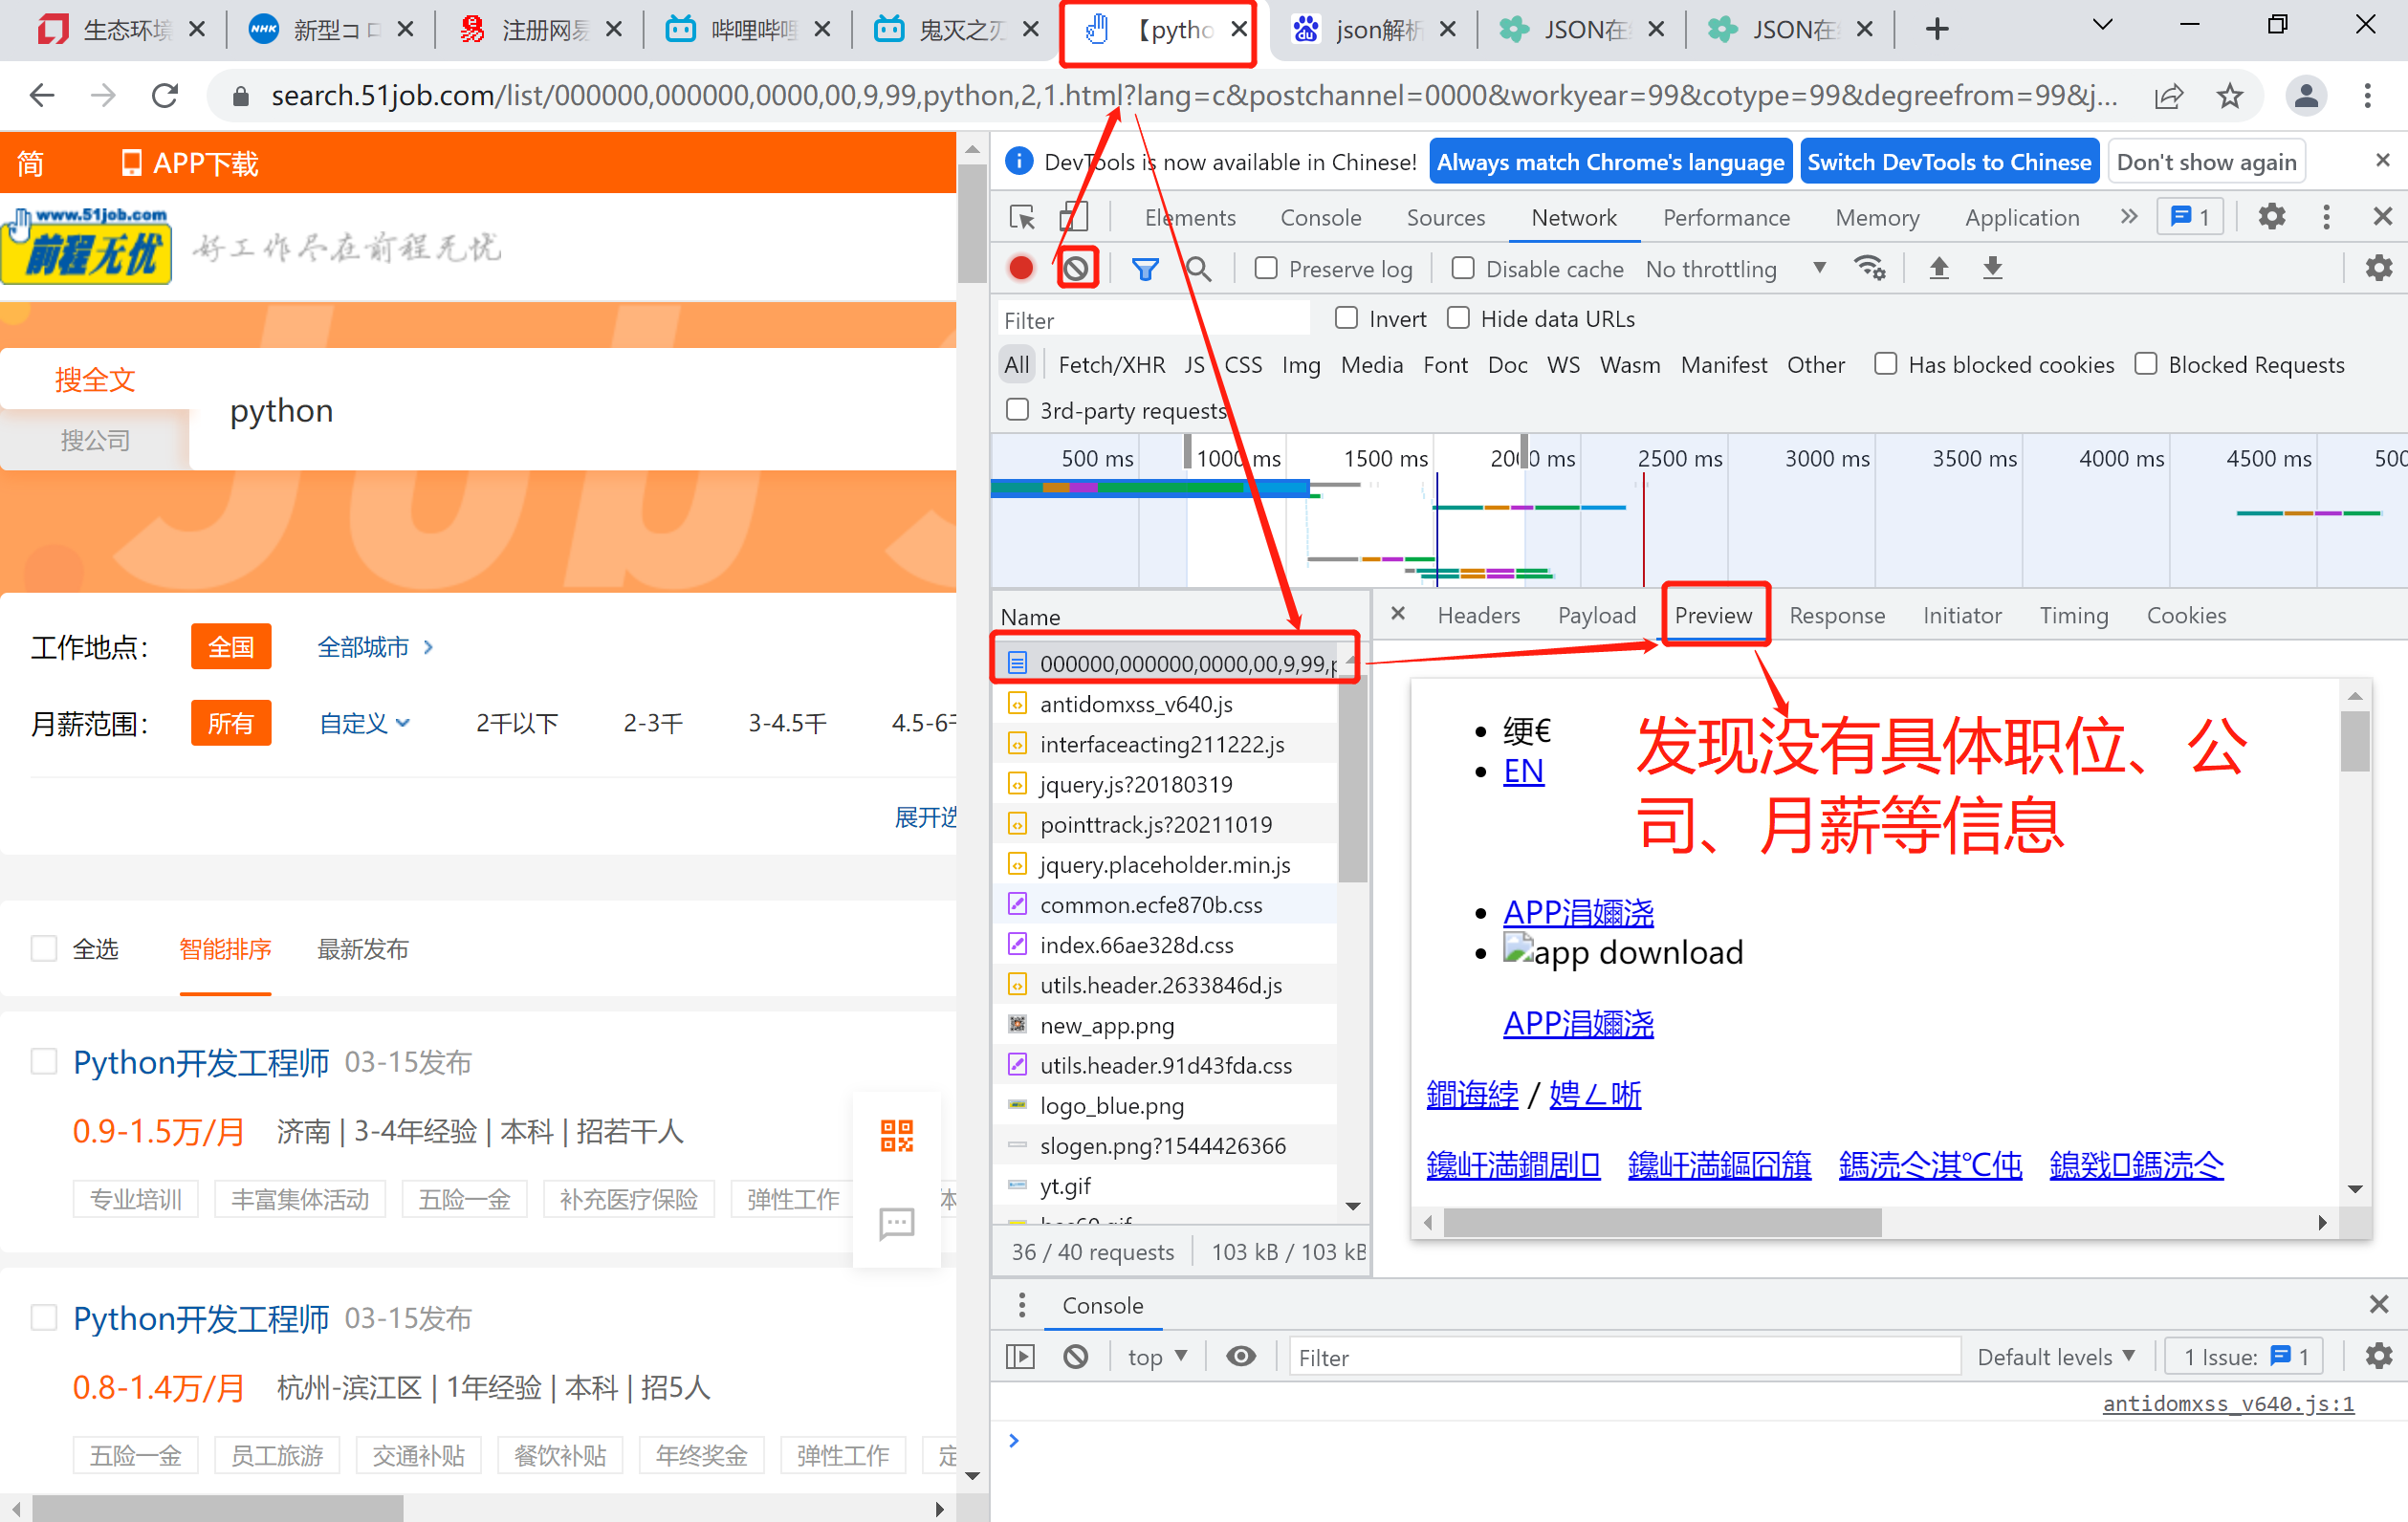Open the Headers tab

coord(1478,615)
